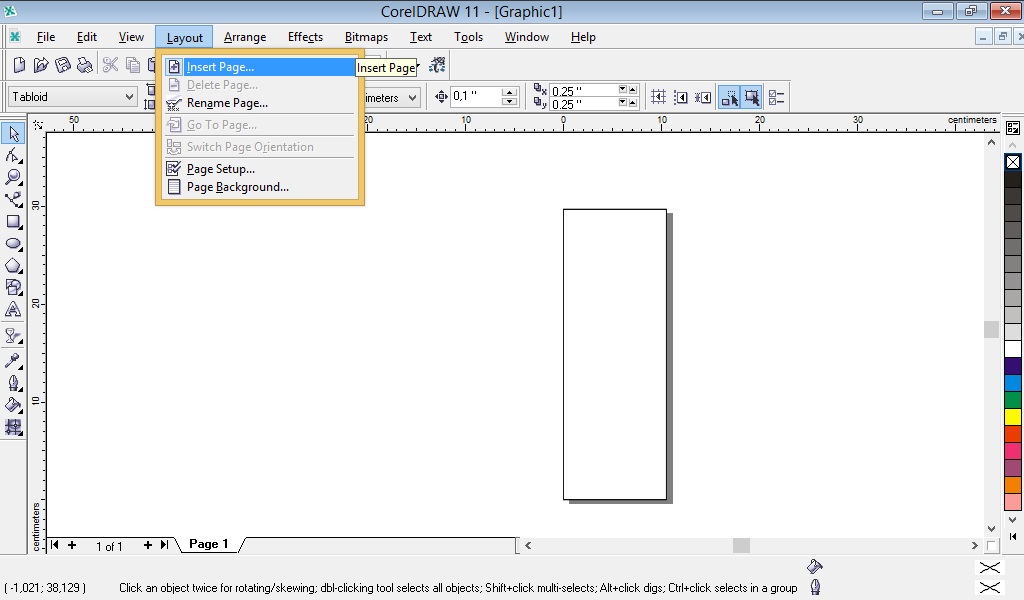Go to last page navigator button

pos(164,545)
